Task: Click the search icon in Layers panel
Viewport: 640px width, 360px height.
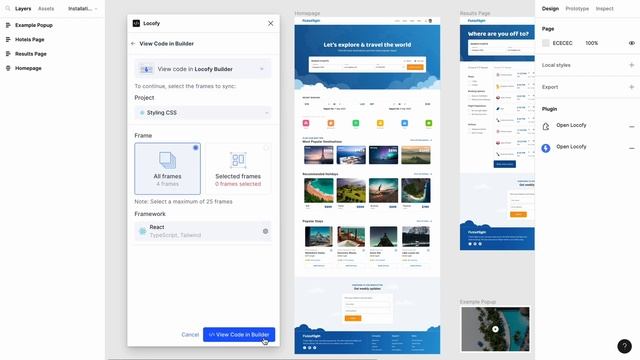Action: pyautogui.click(x=8, y=8)
